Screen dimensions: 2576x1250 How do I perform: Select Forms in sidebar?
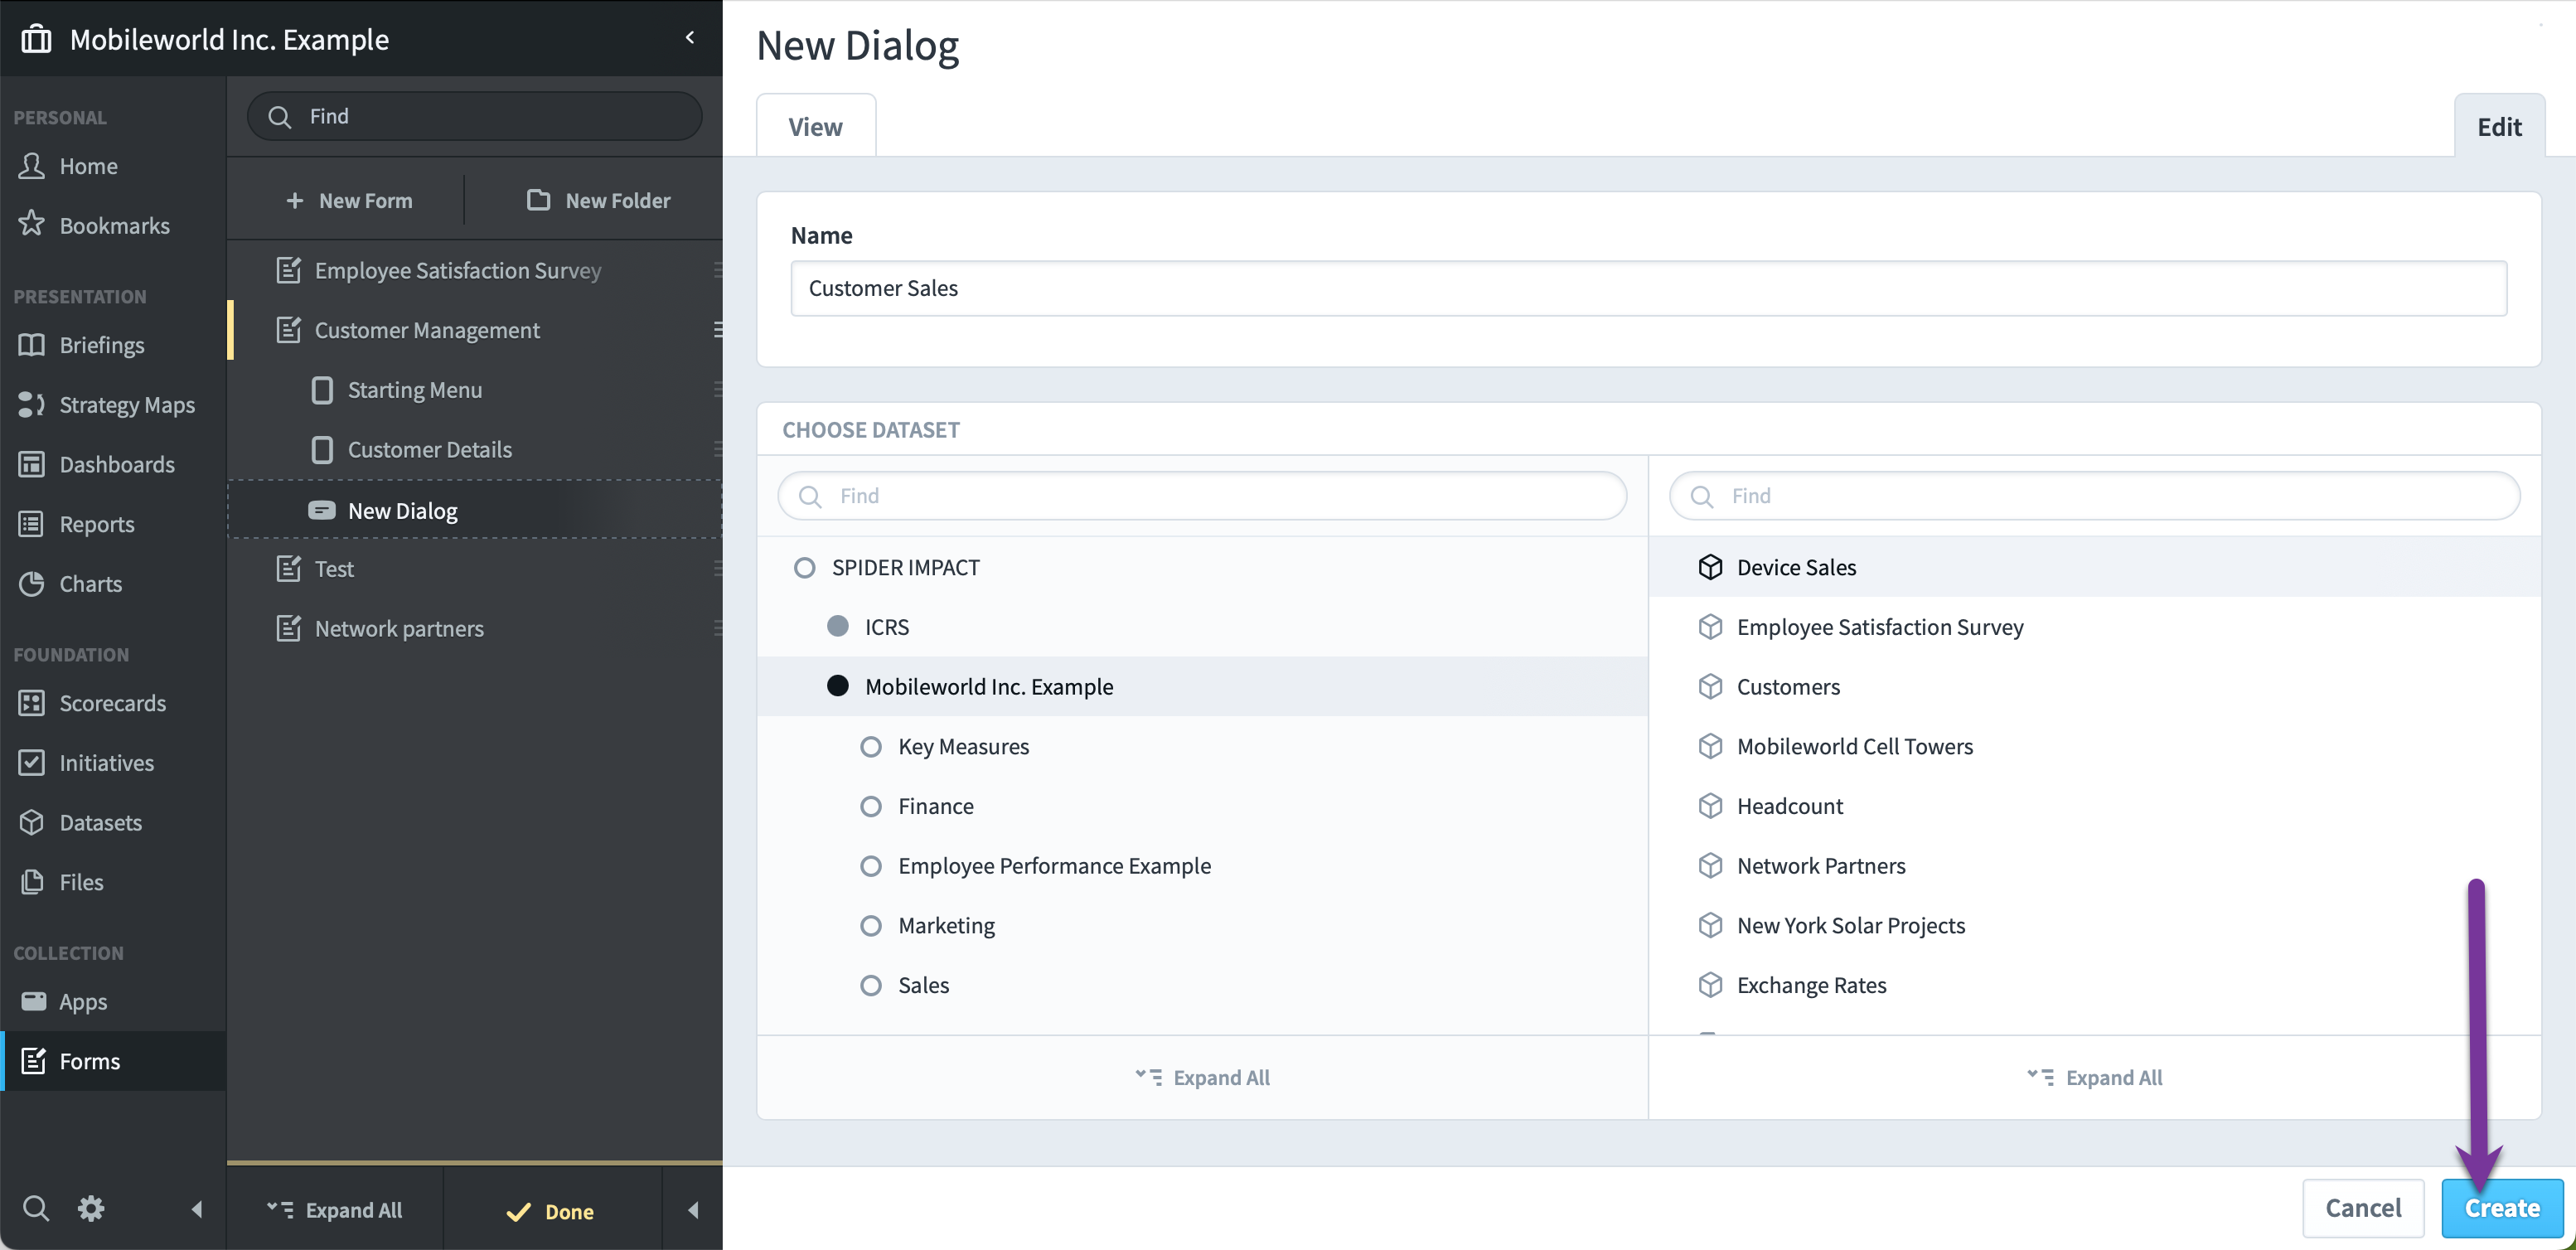(113, 1061)
